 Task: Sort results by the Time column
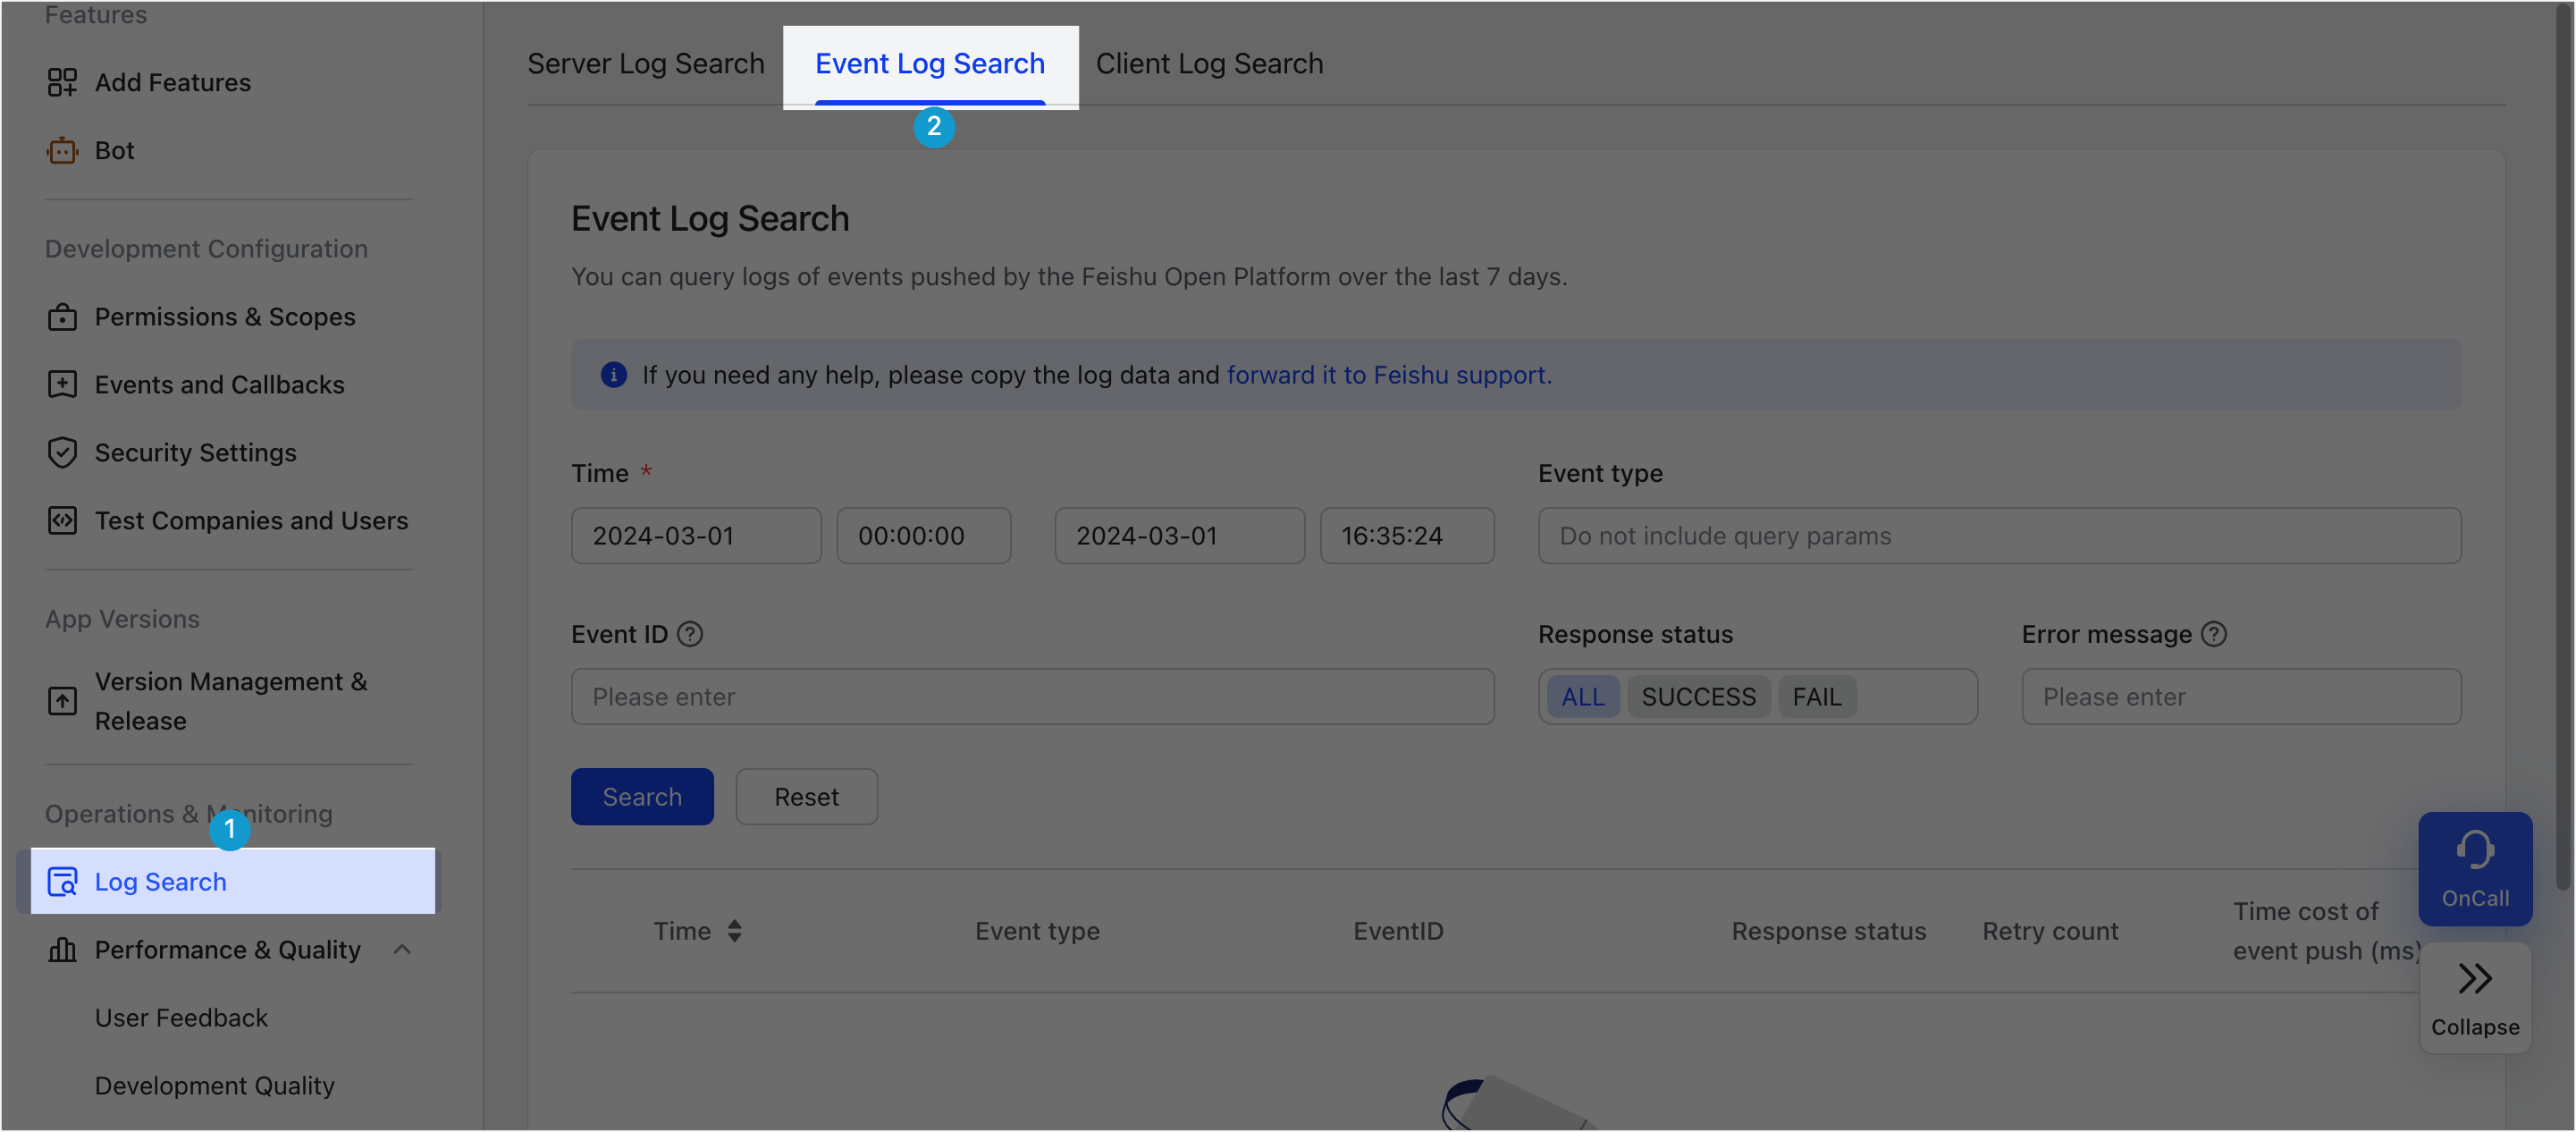(734, 930)
